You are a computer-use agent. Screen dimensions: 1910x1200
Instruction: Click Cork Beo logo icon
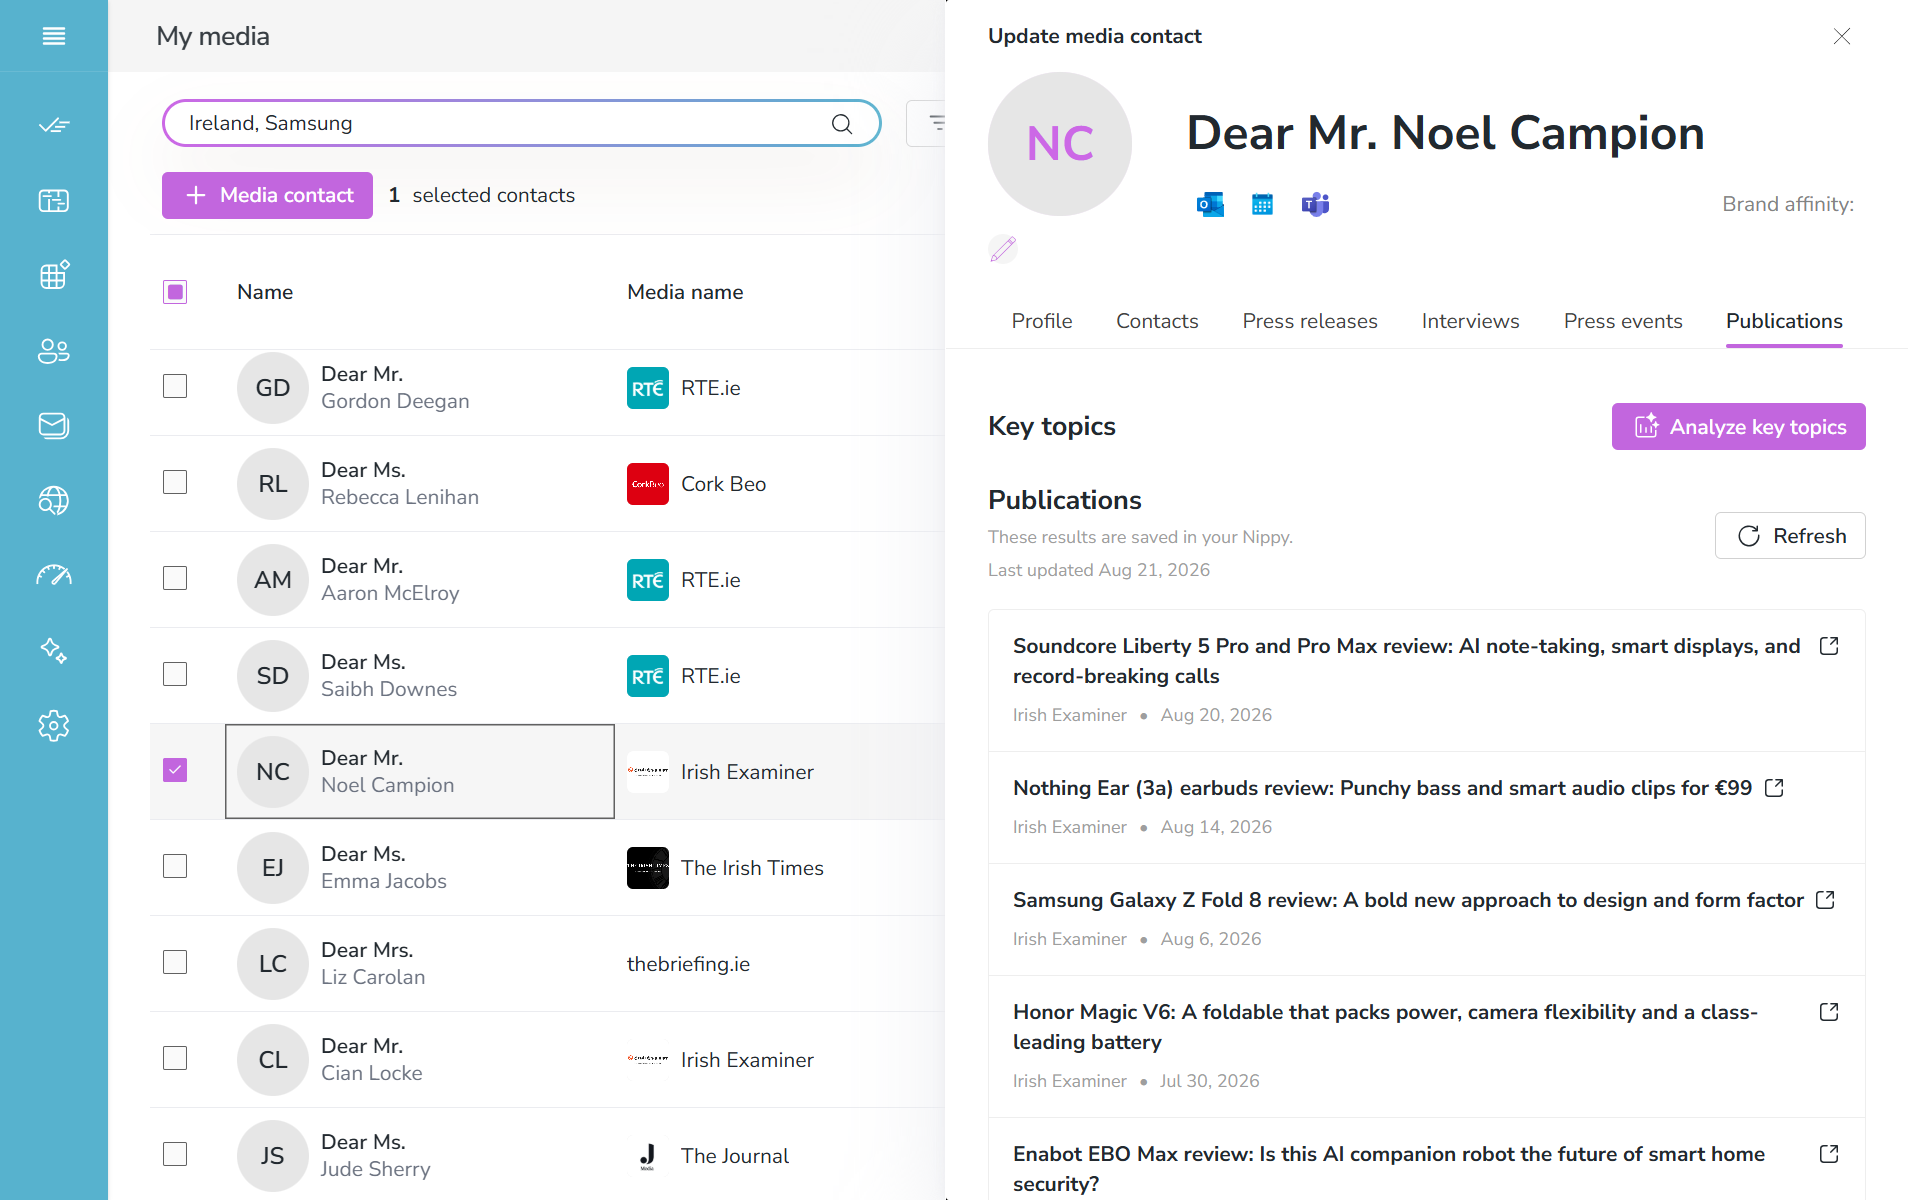pos(648,484)
